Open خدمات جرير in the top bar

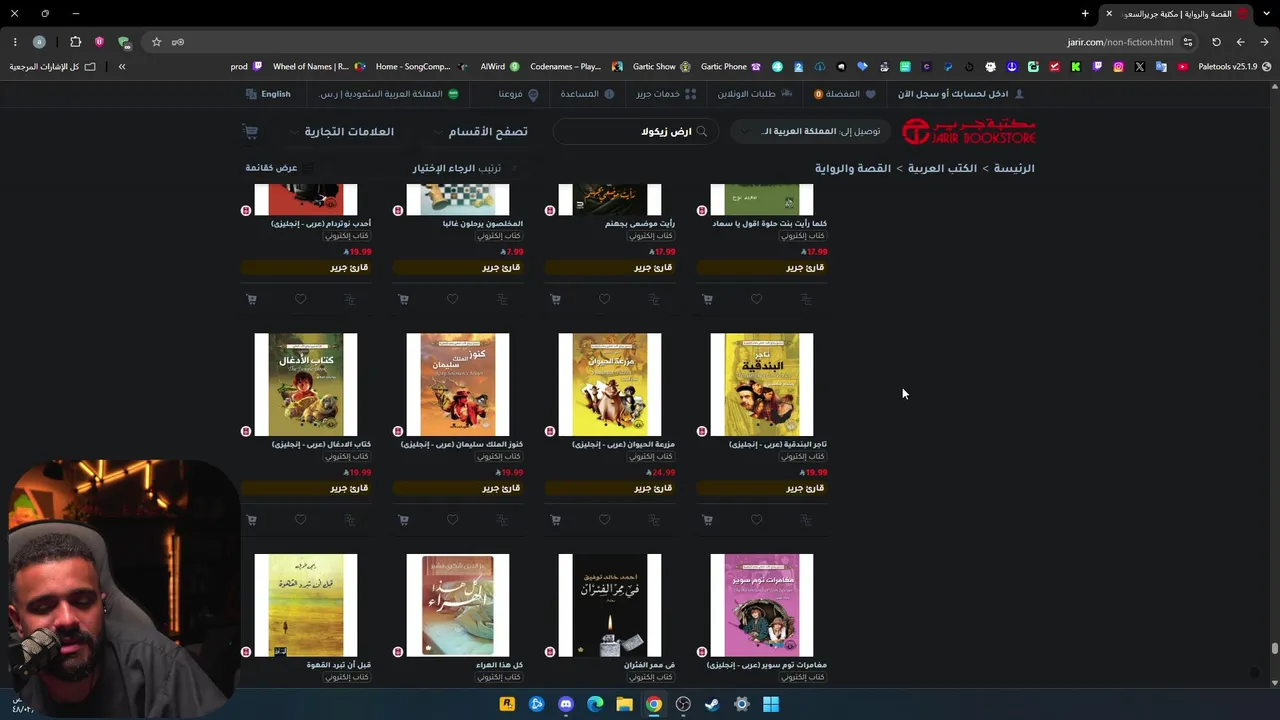[665, 94]
